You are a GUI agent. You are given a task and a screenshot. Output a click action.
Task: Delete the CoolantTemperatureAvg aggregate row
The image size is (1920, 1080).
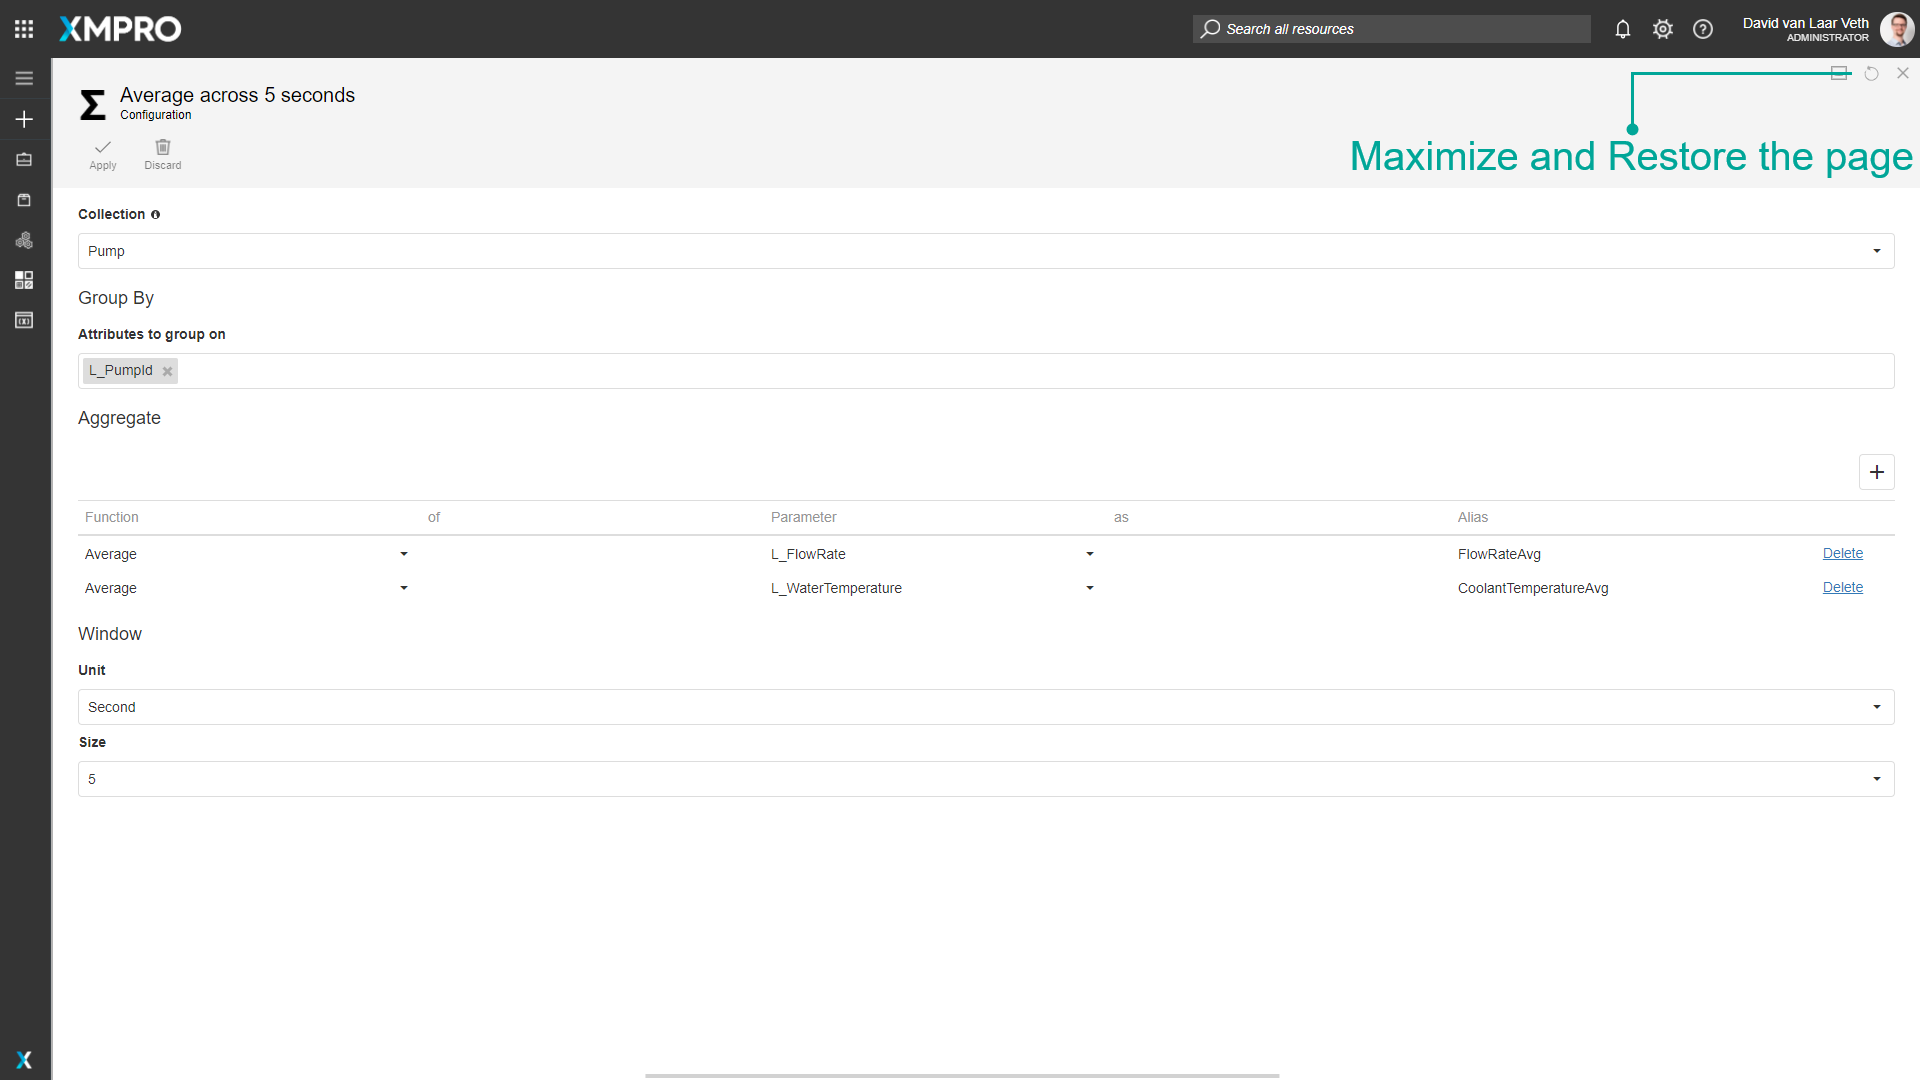[1842, 587]
